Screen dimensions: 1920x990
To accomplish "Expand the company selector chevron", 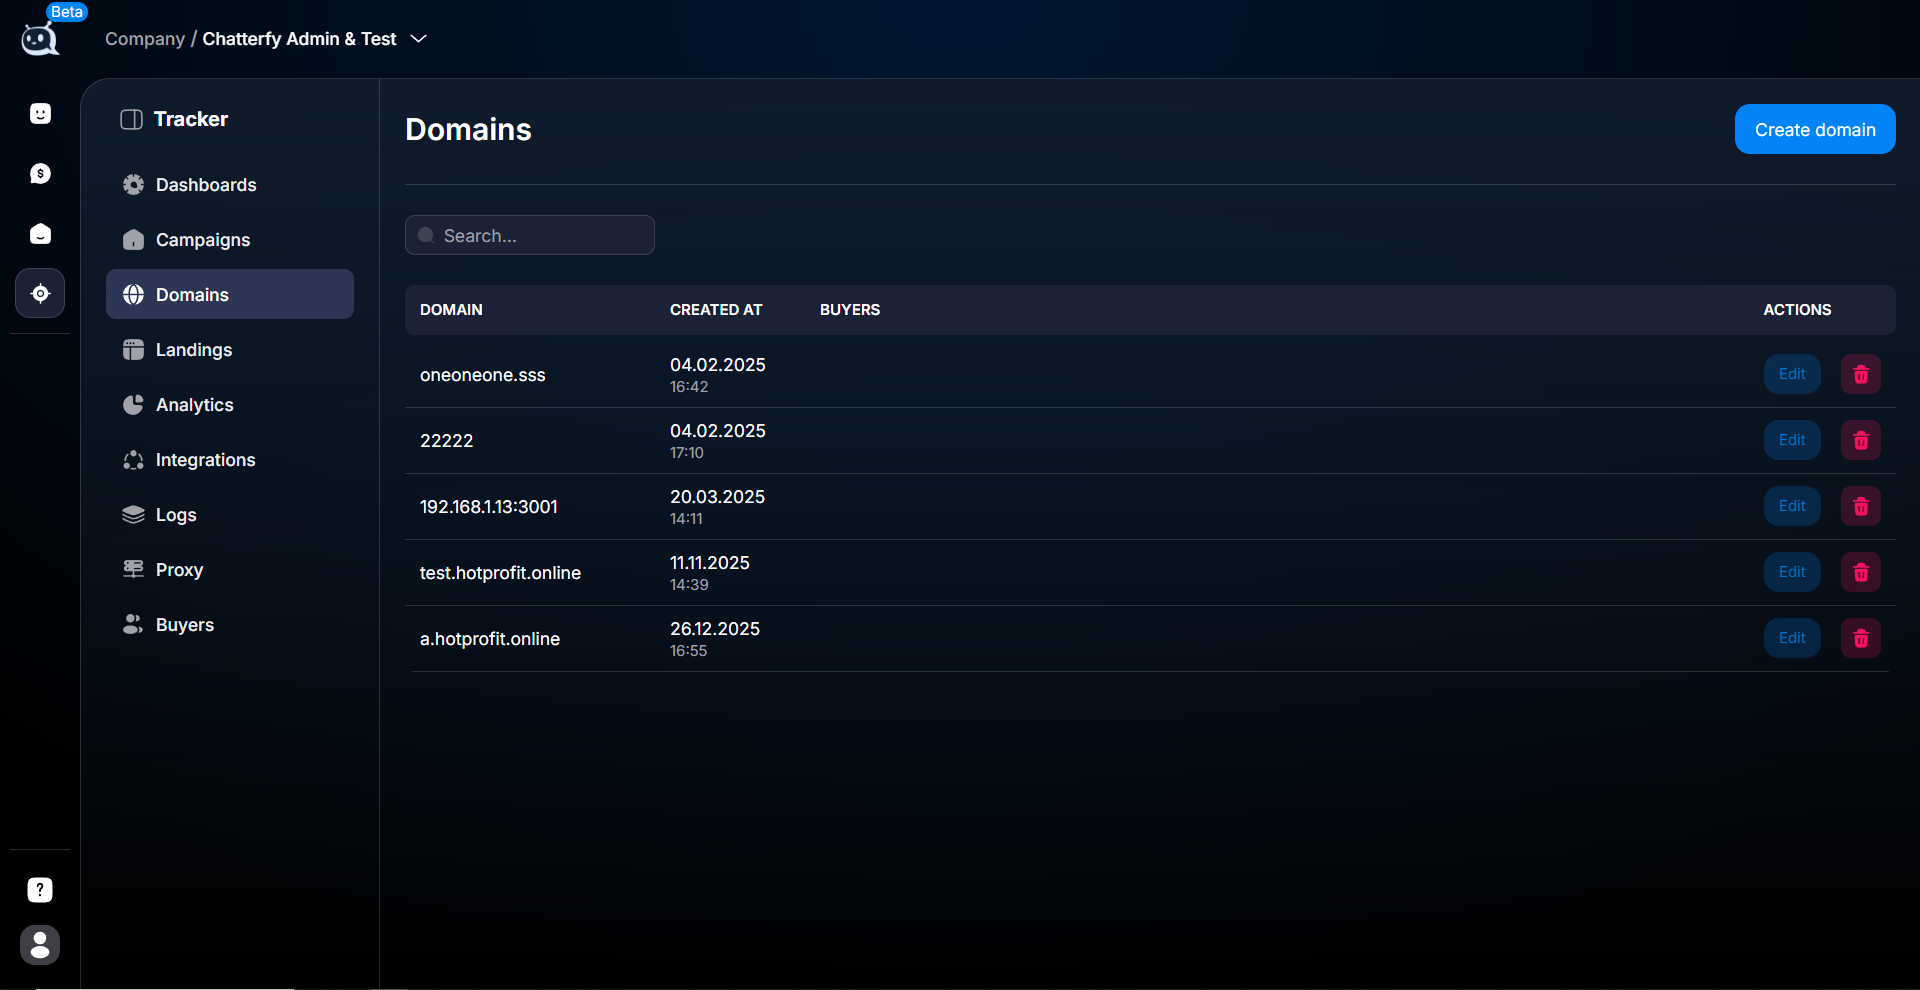I will [419, 39].
